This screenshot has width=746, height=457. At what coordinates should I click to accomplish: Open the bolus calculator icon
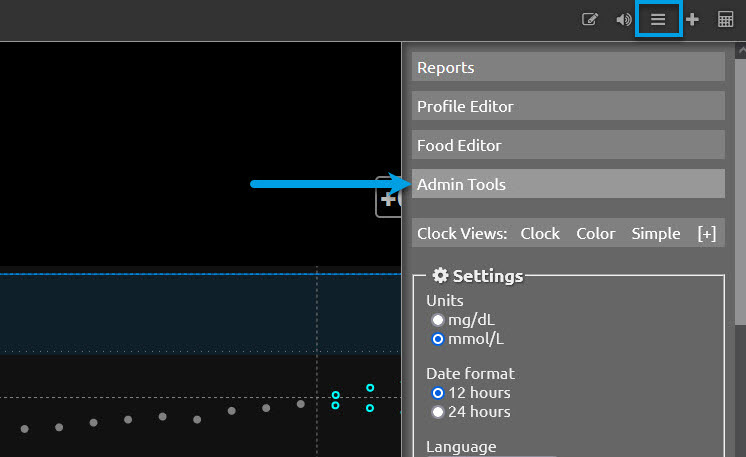pyautogui.click(x=726, y=19)
